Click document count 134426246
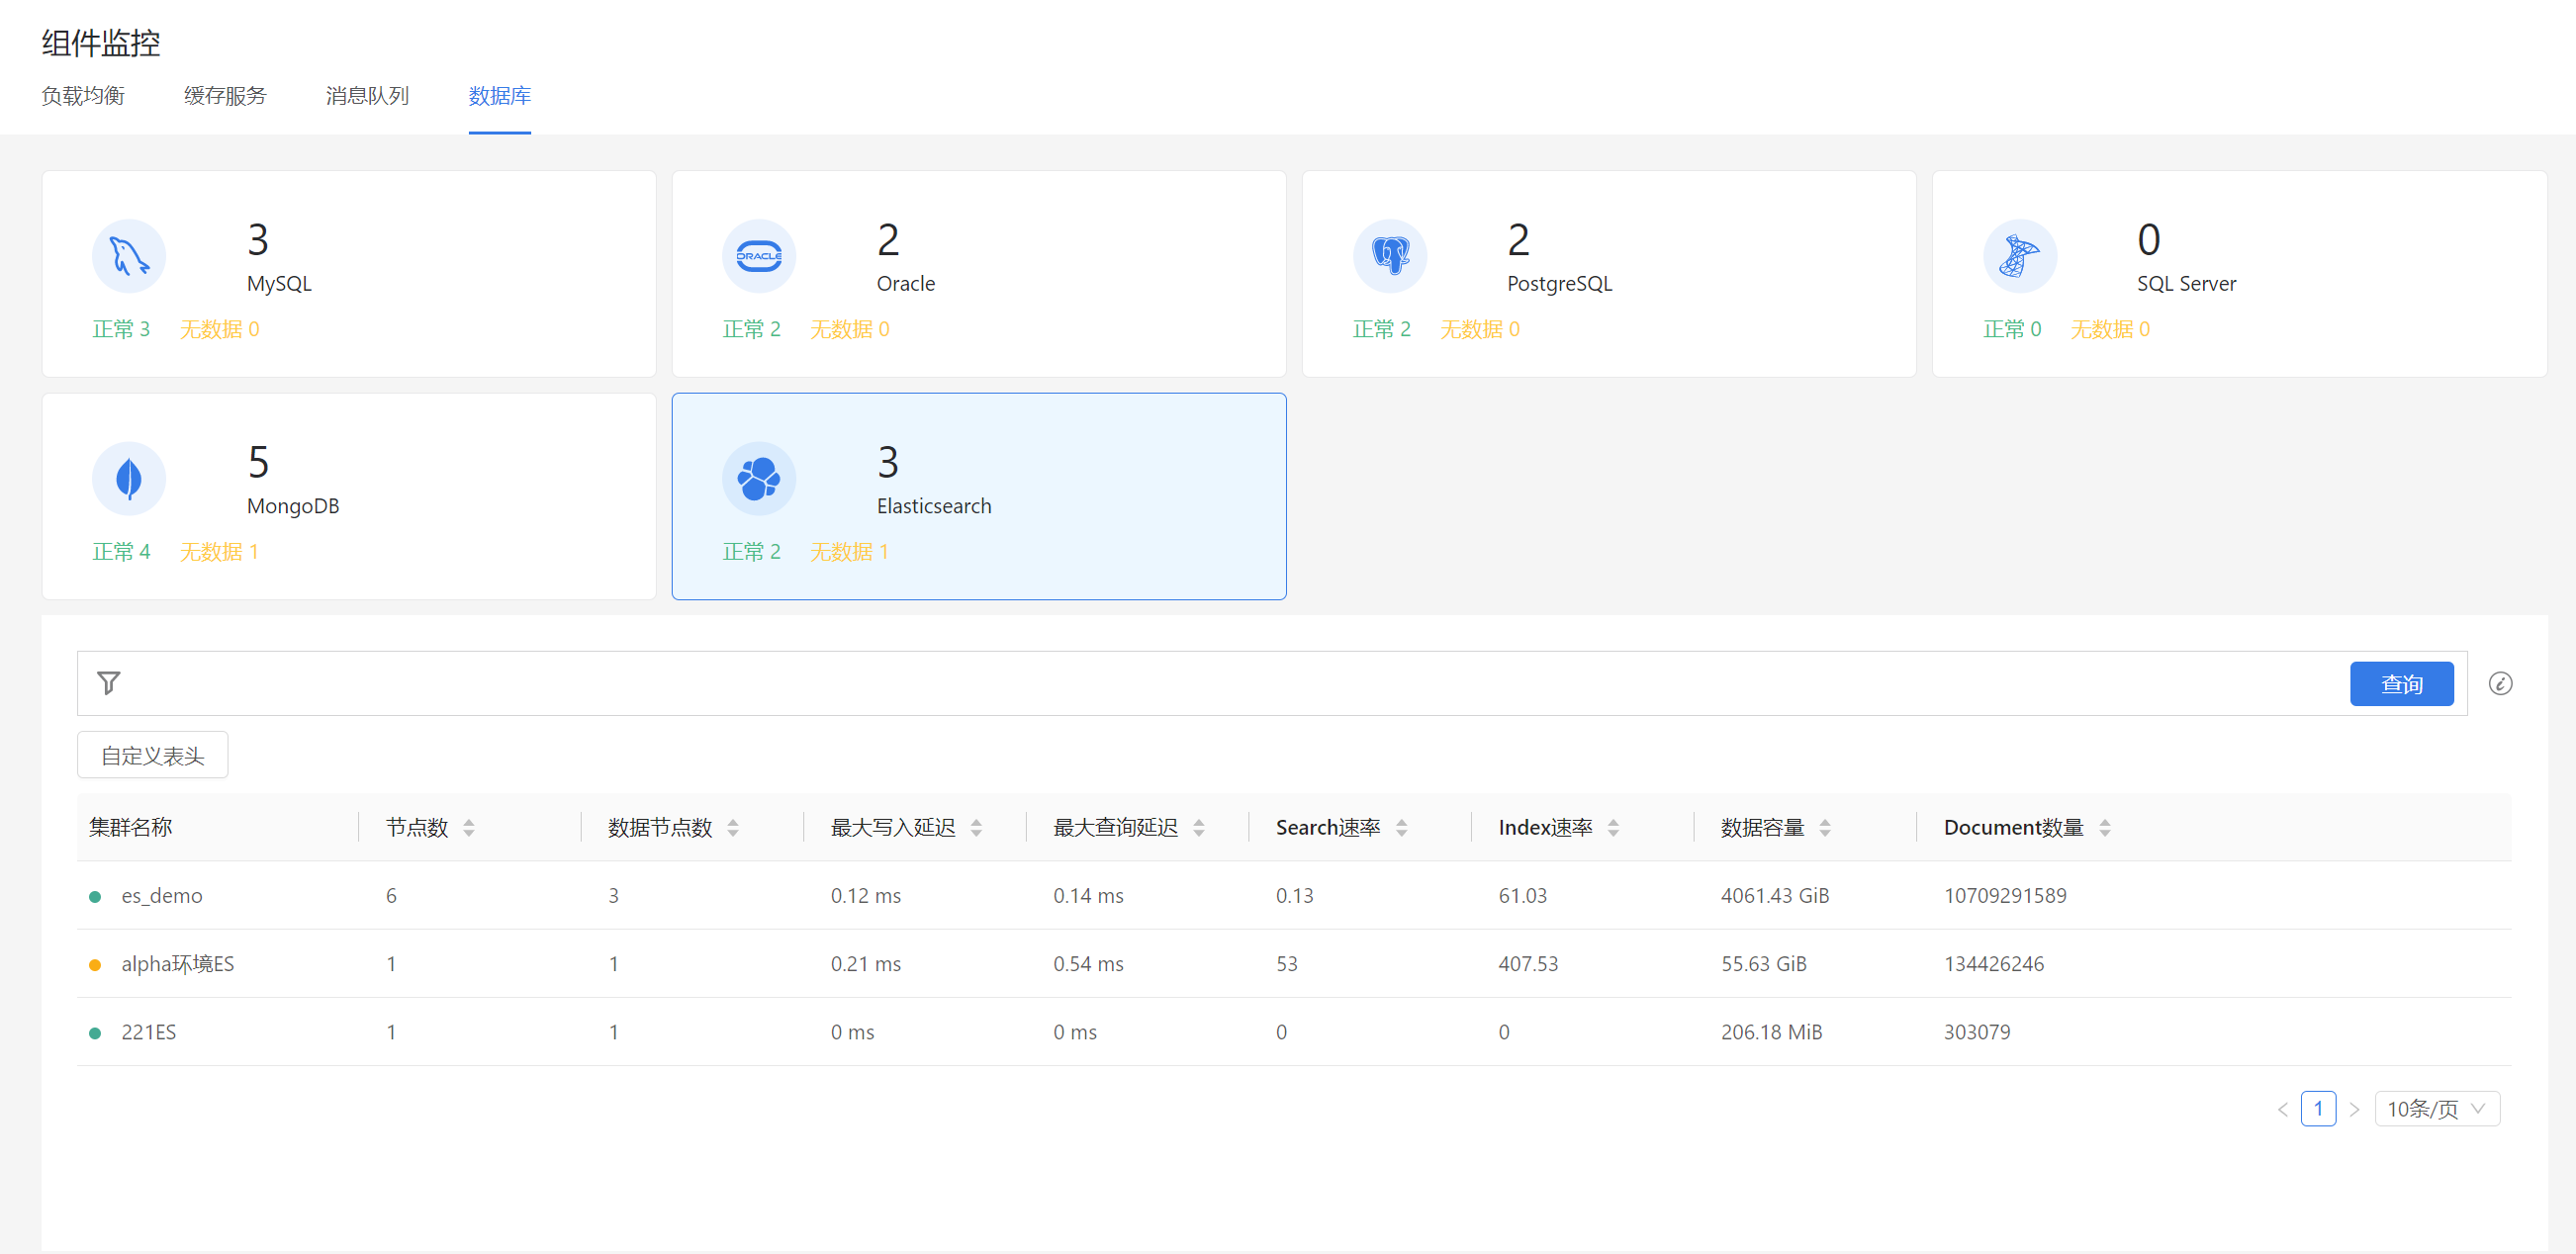This screenshot has width=2576, height=1254. [x=1993, y=963]
